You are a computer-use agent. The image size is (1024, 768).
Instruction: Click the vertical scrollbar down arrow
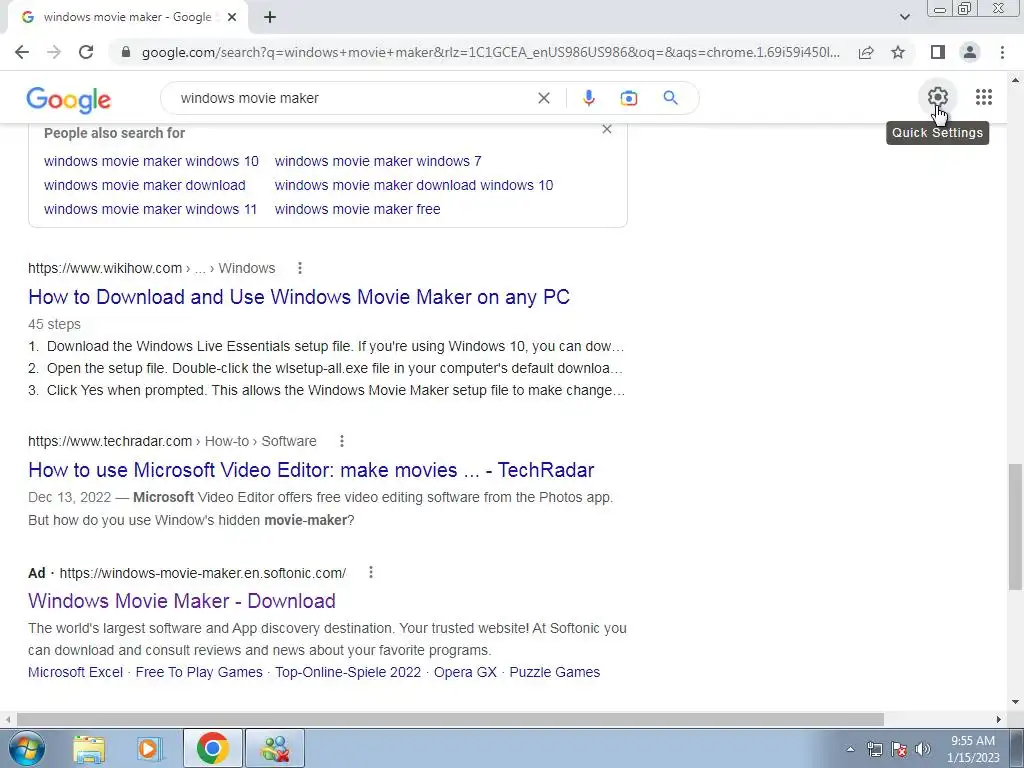[1015, 702]
